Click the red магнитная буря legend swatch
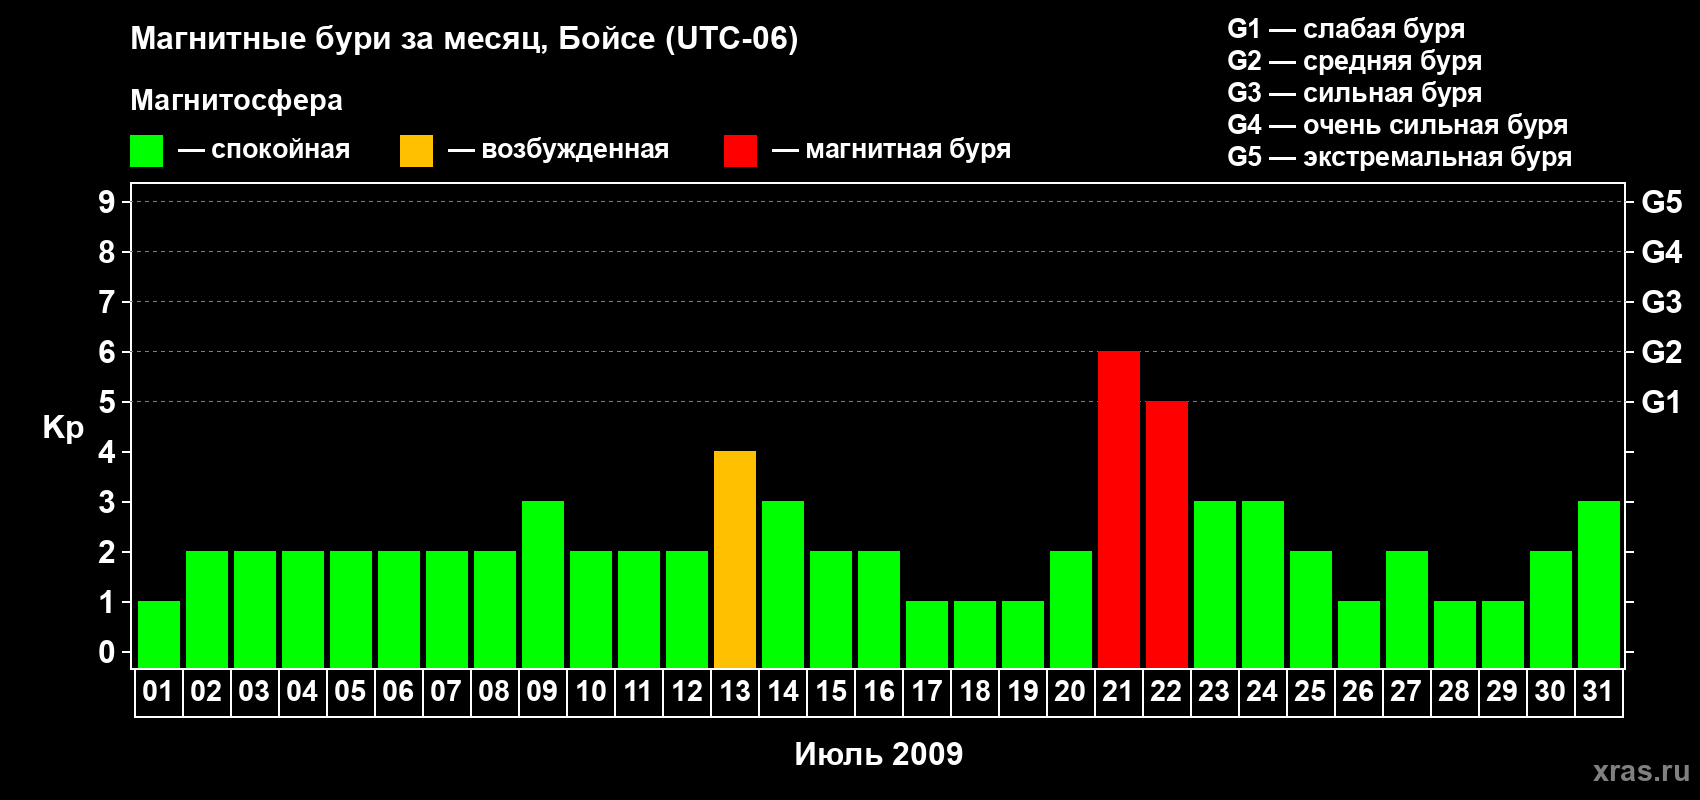Screen dimensions: 1700x800 [x=740, y=151]
